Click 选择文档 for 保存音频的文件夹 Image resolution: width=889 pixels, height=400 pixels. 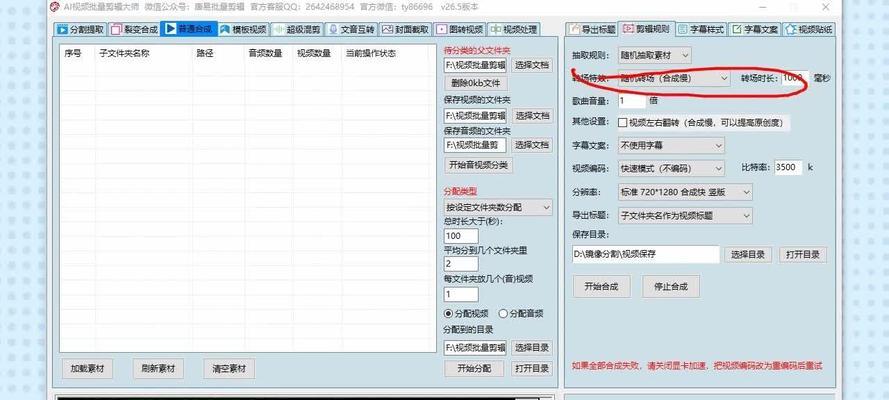[x=532, y=145]
